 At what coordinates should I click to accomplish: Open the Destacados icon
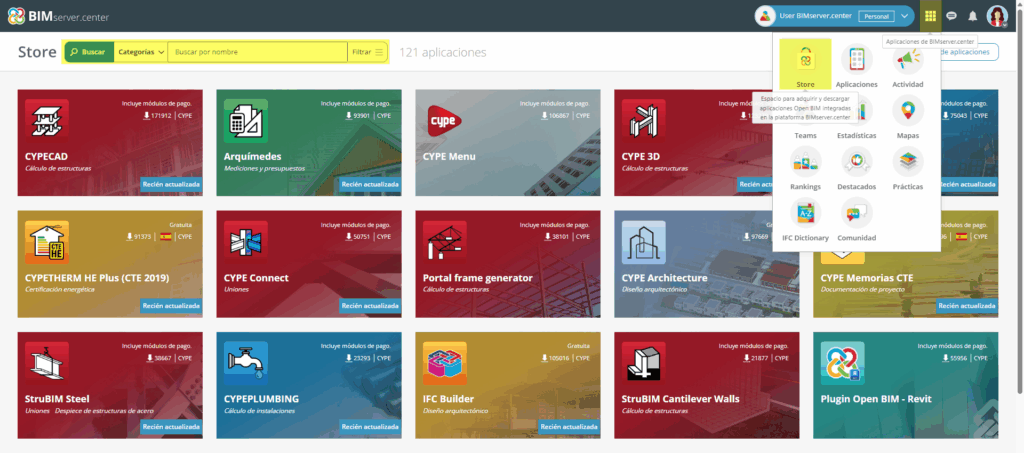(857, 162)
